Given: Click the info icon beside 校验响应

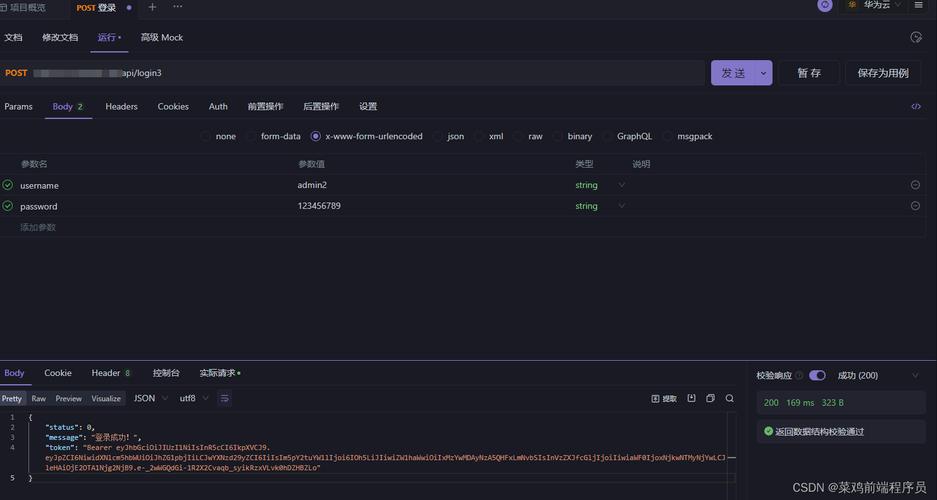Looking at the screenshot, I should [x=799, y=376].
